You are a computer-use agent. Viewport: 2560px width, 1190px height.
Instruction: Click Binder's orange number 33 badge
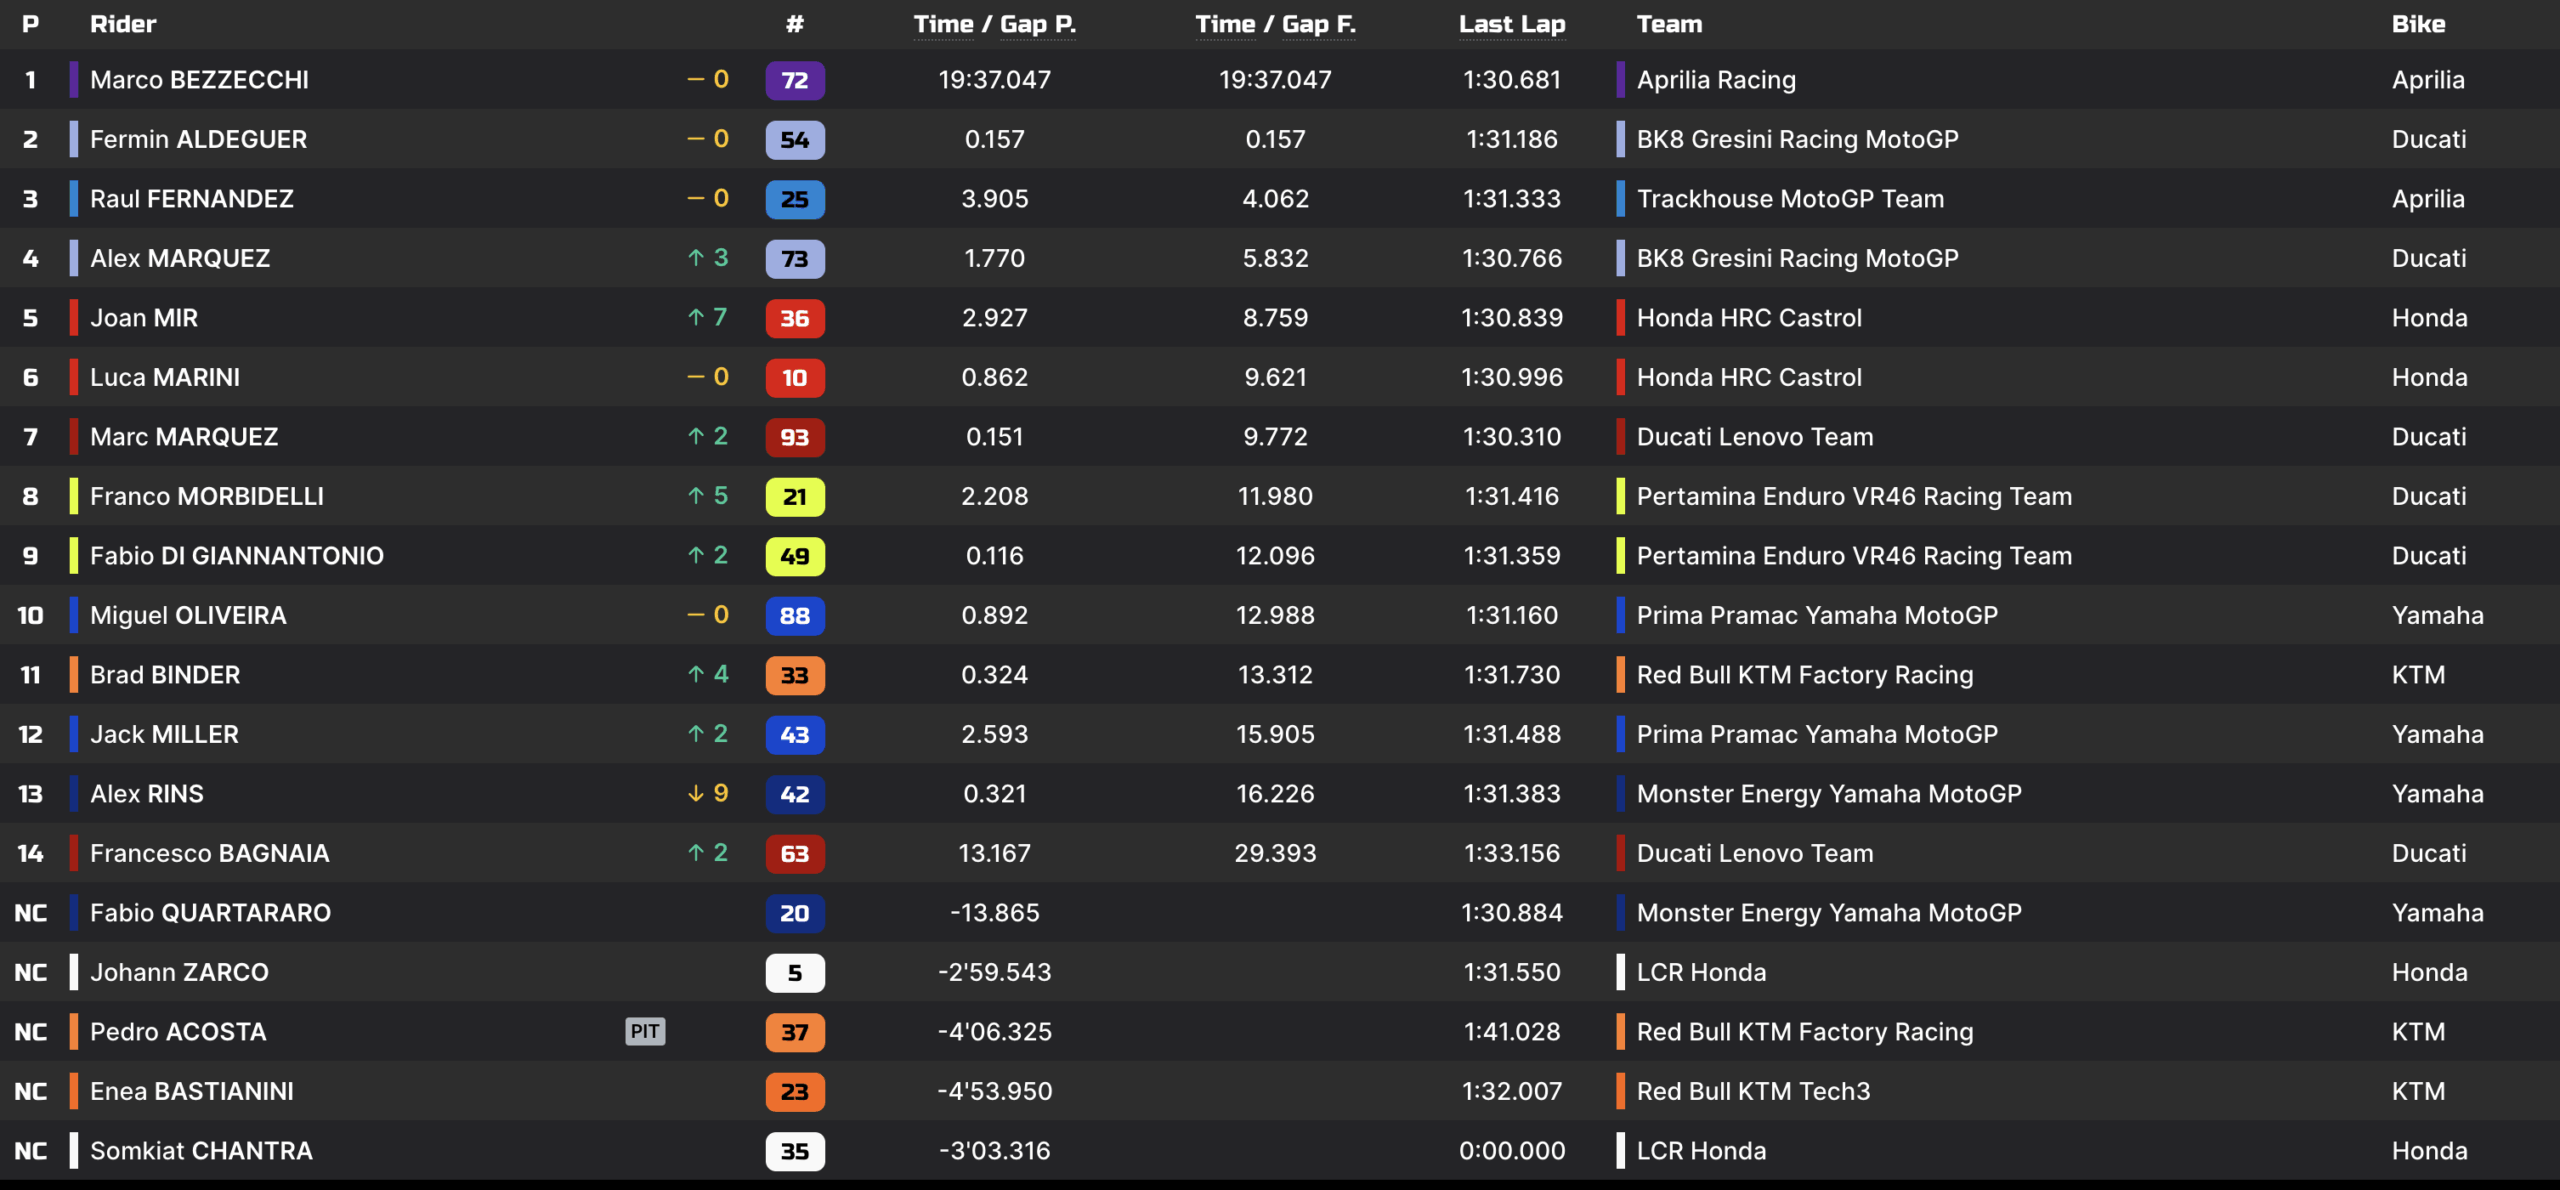coord(795,675)
